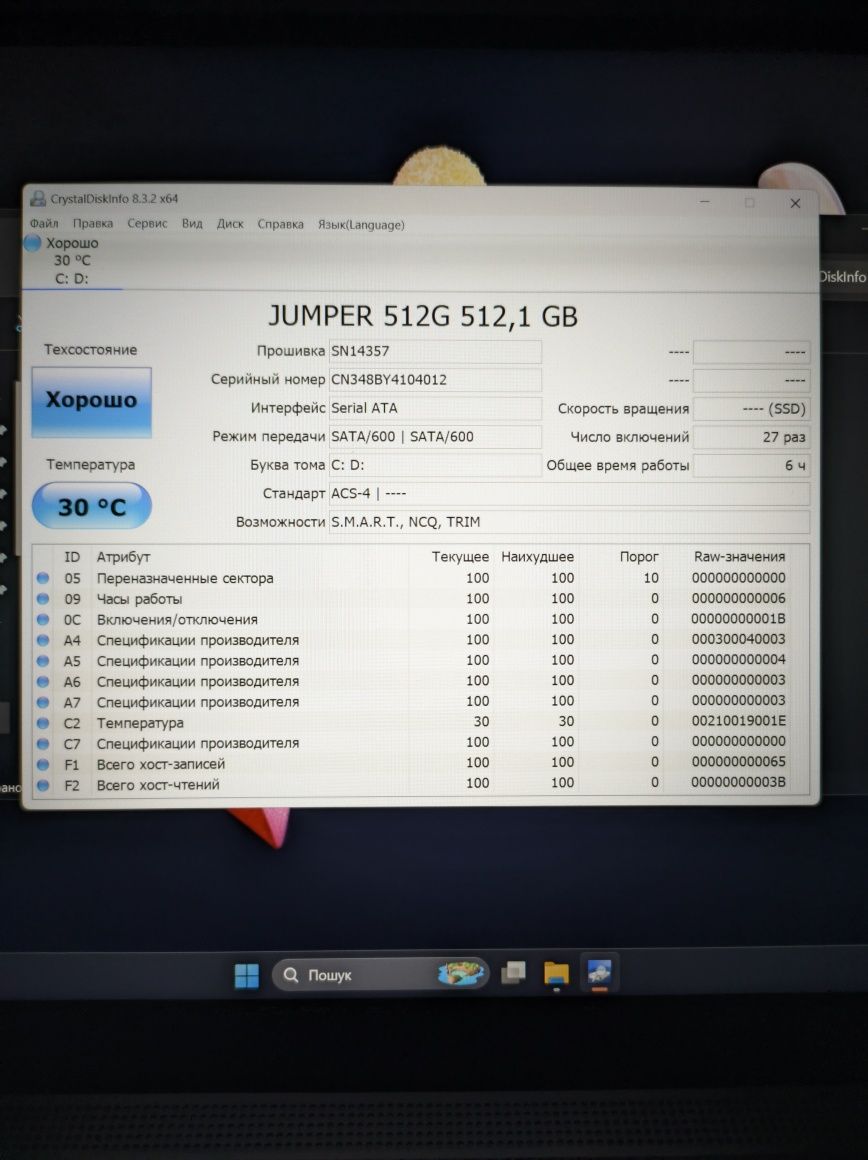This screenshot has height=1160, width=868.
Task: Select the Часы работы attribute text
Action: pos(139,599)
